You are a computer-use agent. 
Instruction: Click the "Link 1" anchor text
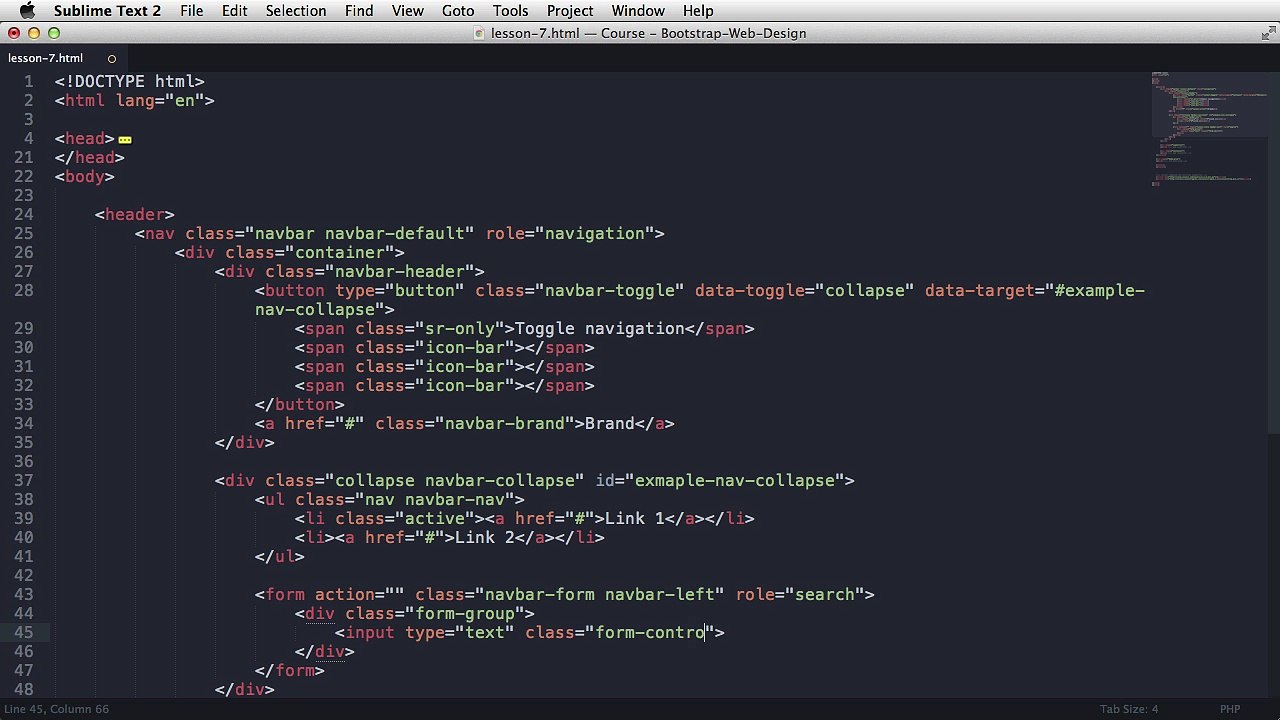tap(635, 519)
